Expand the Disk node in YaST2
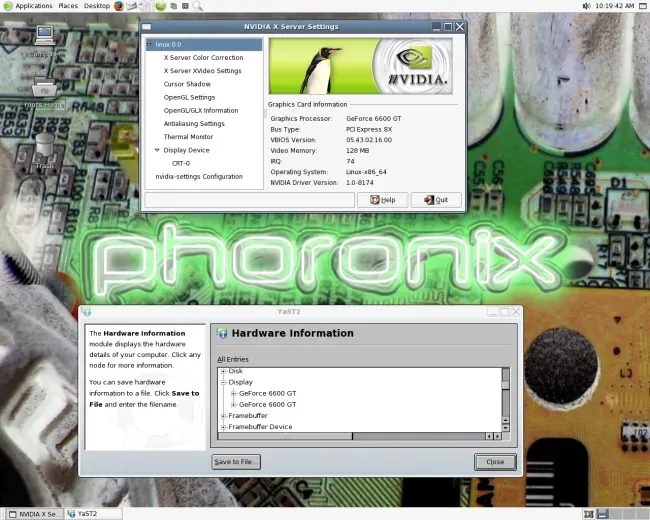The height and width of the screenshot is (520, 650). coord(223,371)
